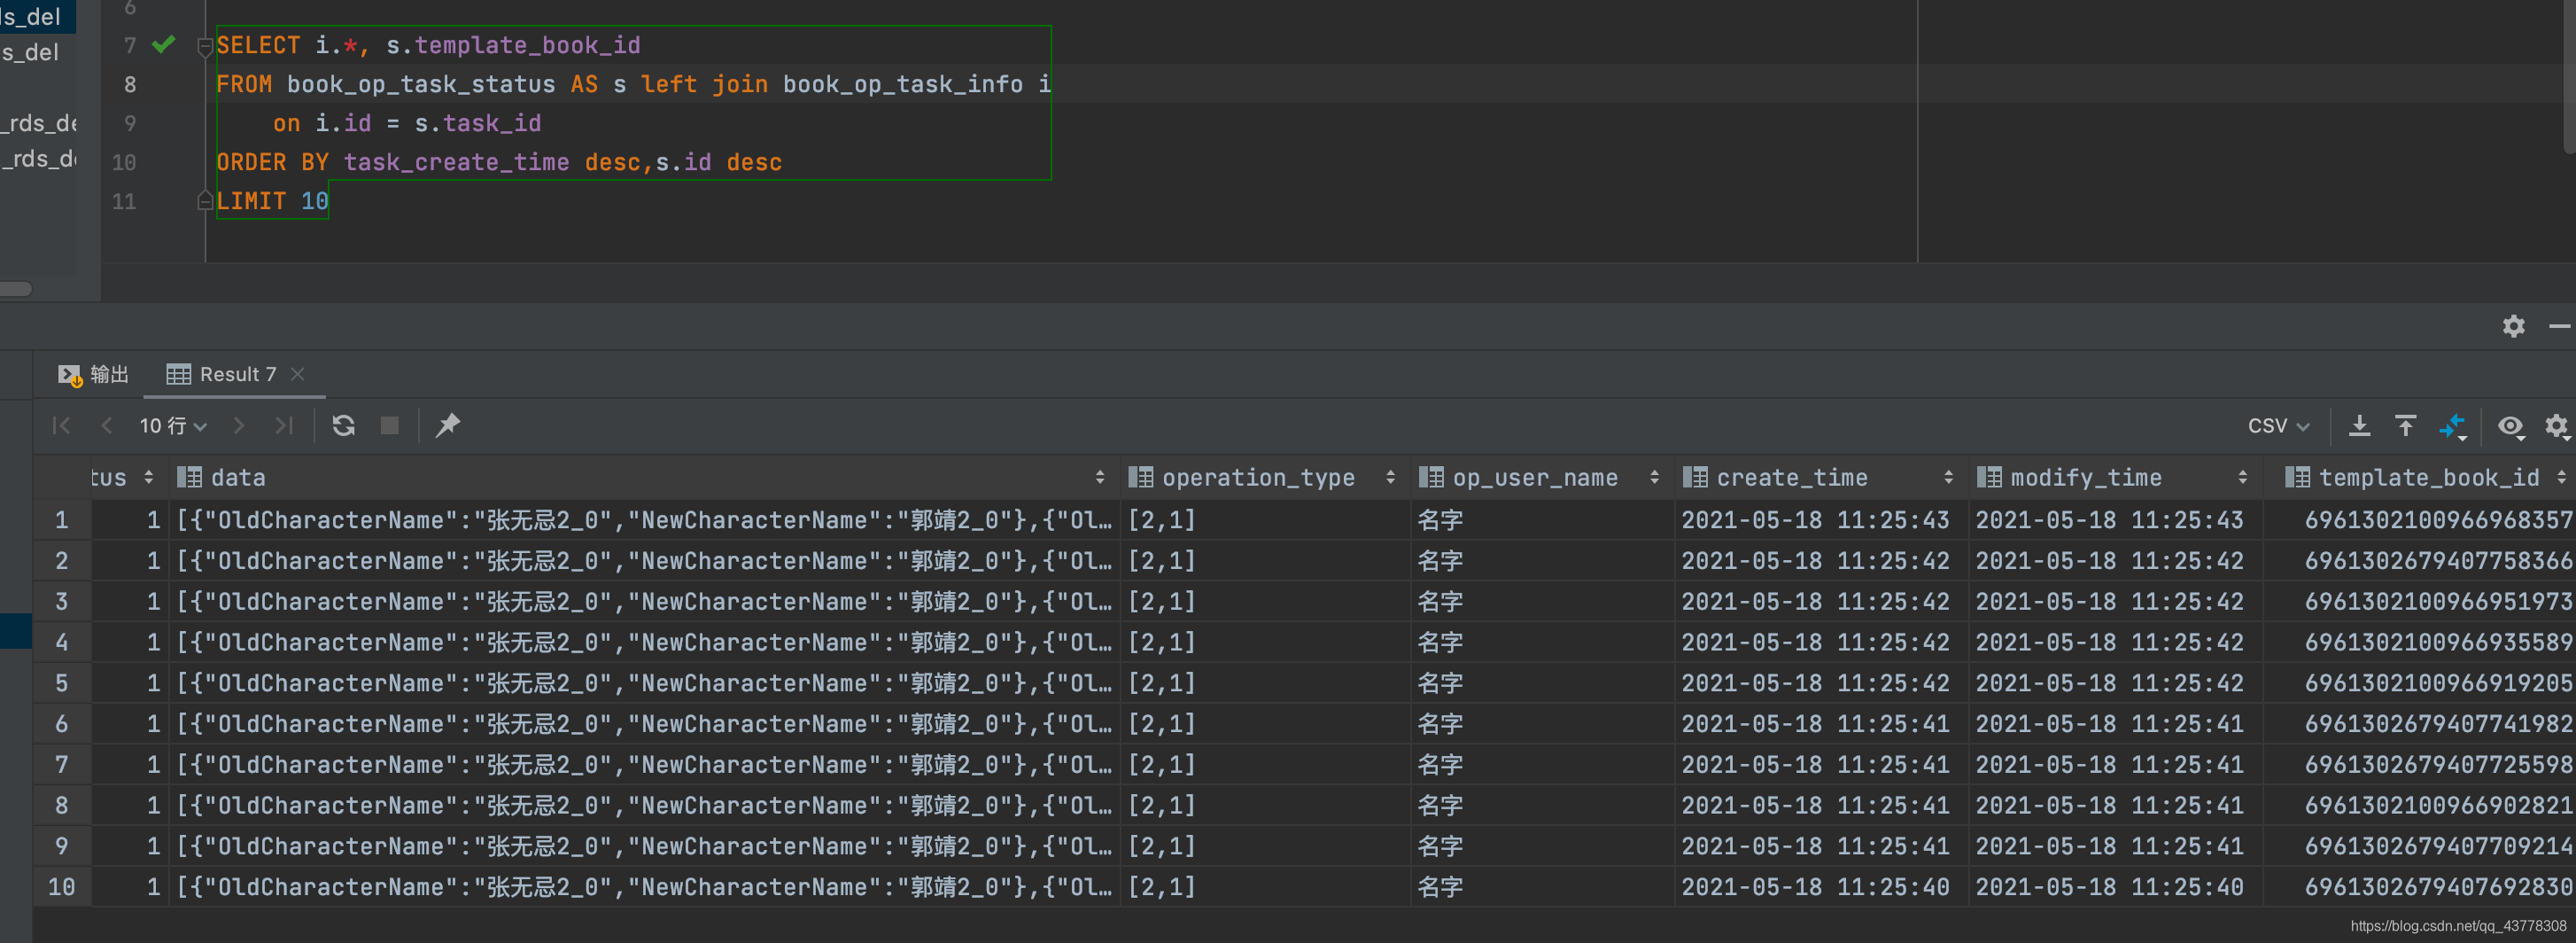Sort by op_user_name column header
Screen dimensions: 2576x943
pos(1541,478)
